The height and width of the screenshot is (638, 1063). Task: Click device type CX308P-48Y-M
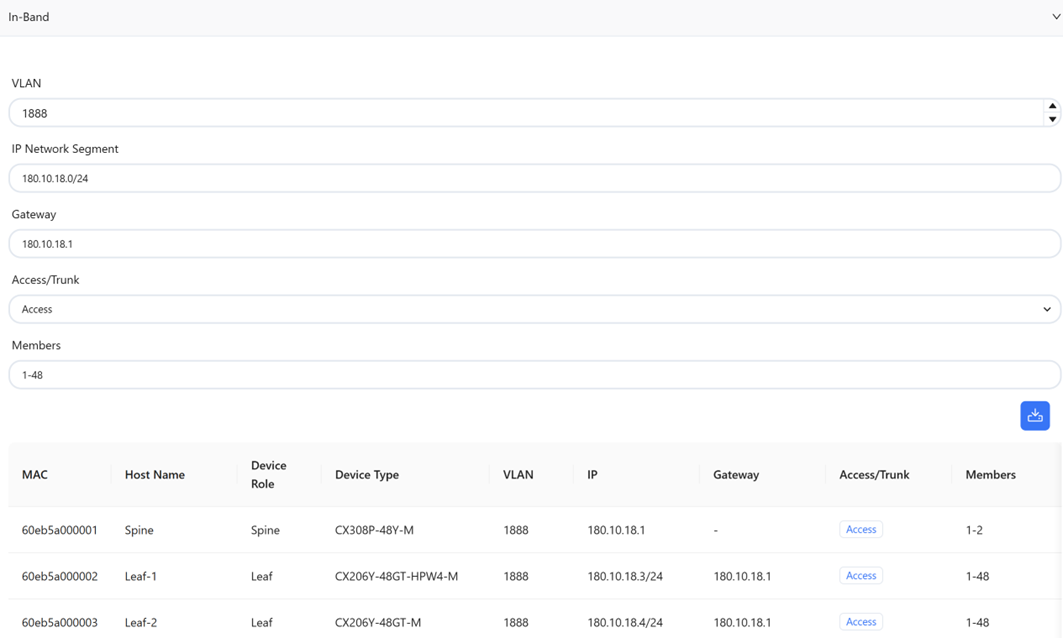tap(374, 530)
